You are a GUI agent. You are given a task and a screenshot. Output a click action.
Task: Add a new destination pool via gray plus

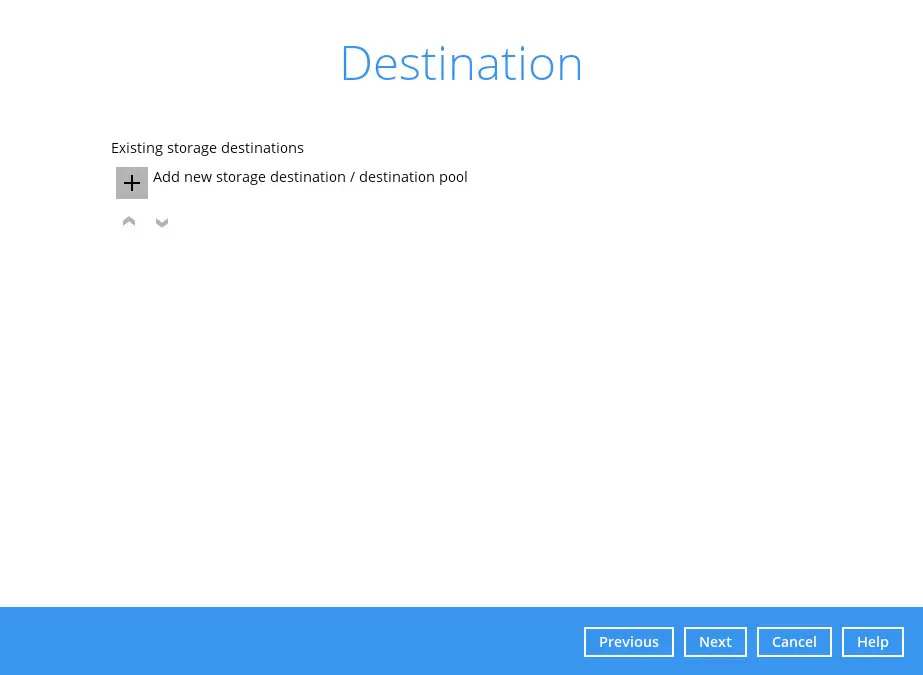click(132, 183)
